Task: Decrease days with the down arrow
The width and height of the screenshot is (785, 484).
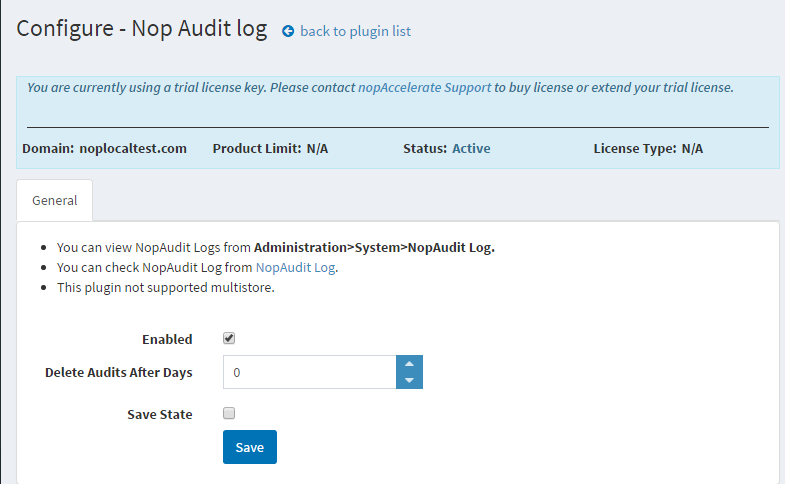Action: (410, 381)
